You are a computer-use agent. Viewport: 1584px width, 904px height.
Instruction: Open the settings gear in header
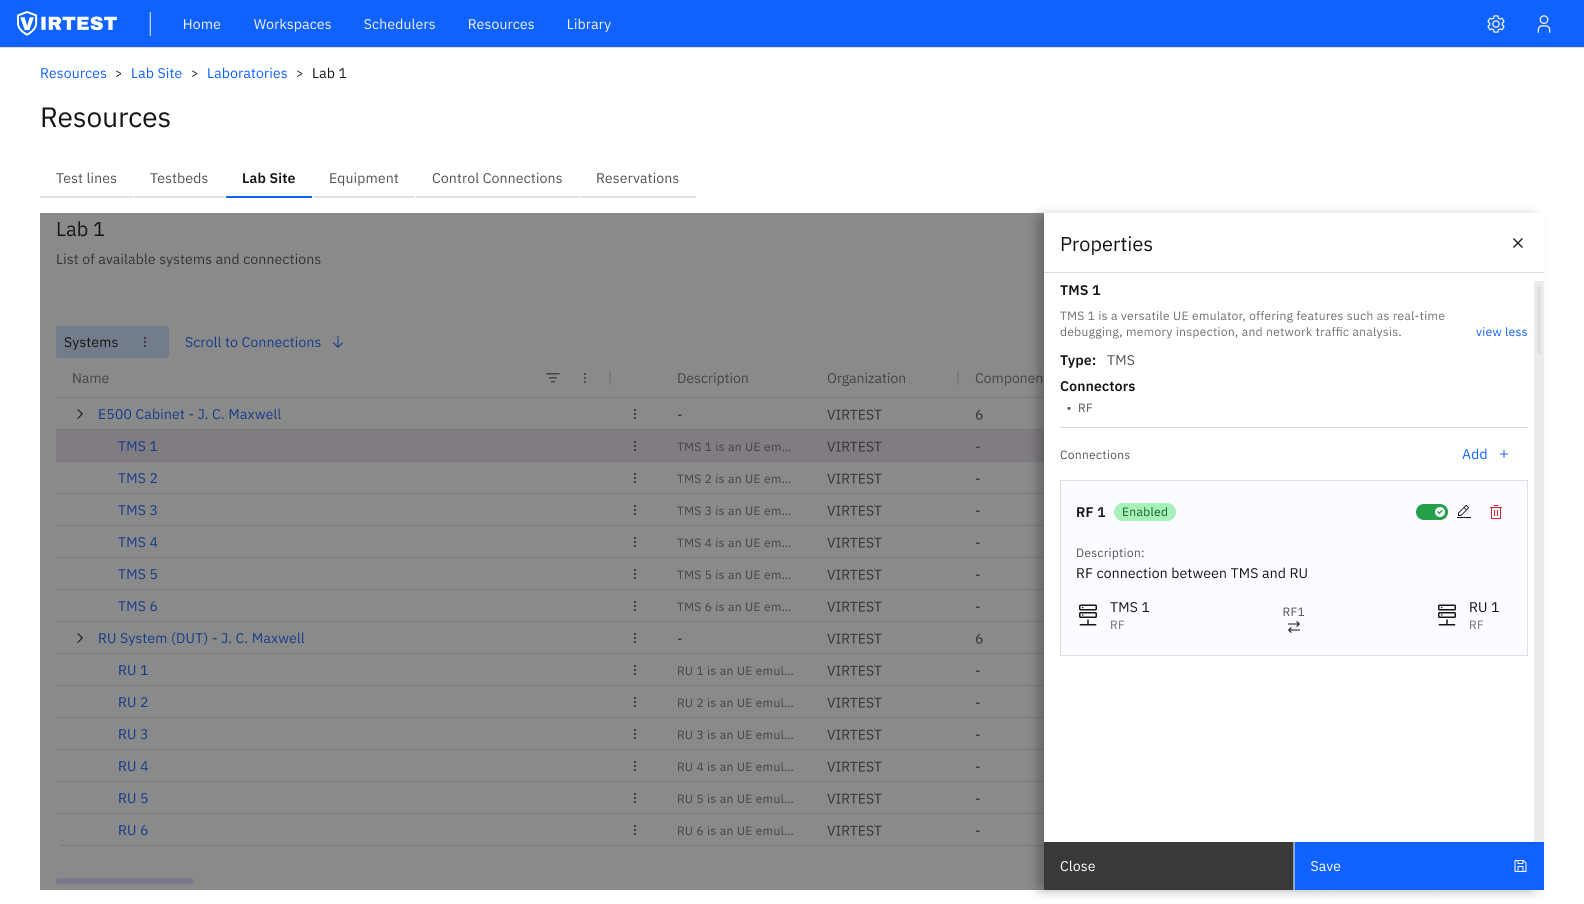point(1495,24)
